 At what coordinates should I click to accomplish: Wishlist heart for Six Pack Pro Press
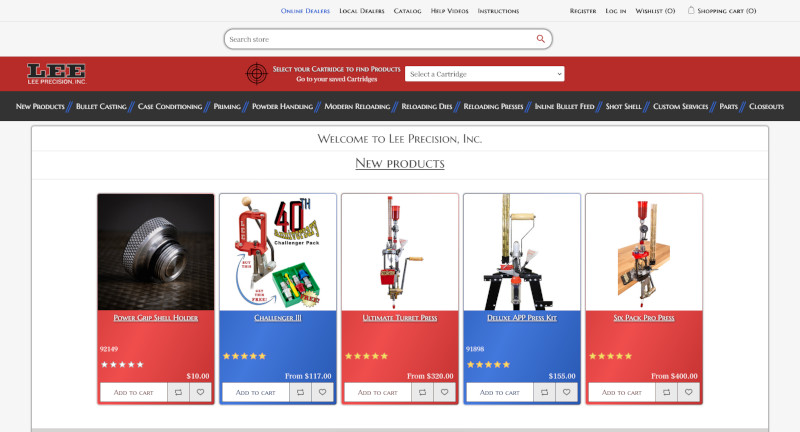(x=688, y=392)
